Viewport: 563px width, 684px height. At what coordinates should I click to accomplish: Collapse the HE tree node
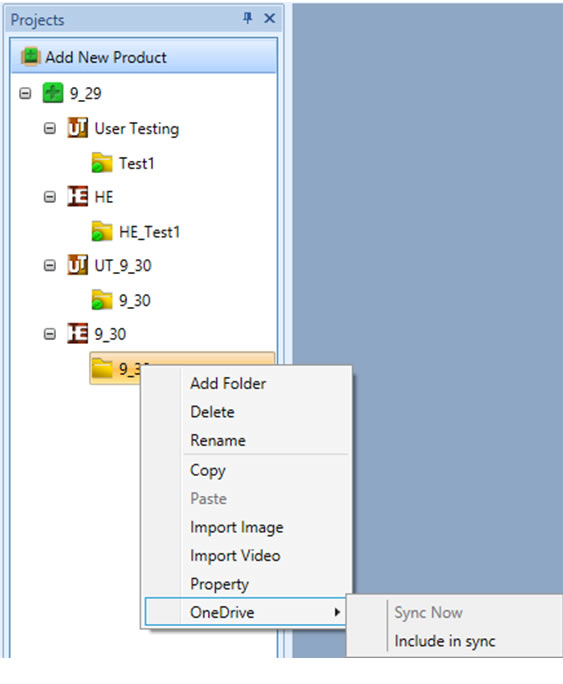(x=50, y=197)
